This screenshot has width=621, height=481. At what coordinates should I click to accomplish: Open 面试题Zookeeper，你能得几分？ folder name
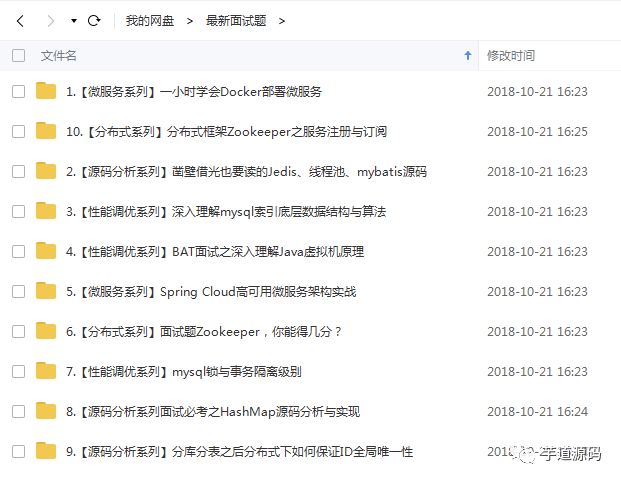204,332
